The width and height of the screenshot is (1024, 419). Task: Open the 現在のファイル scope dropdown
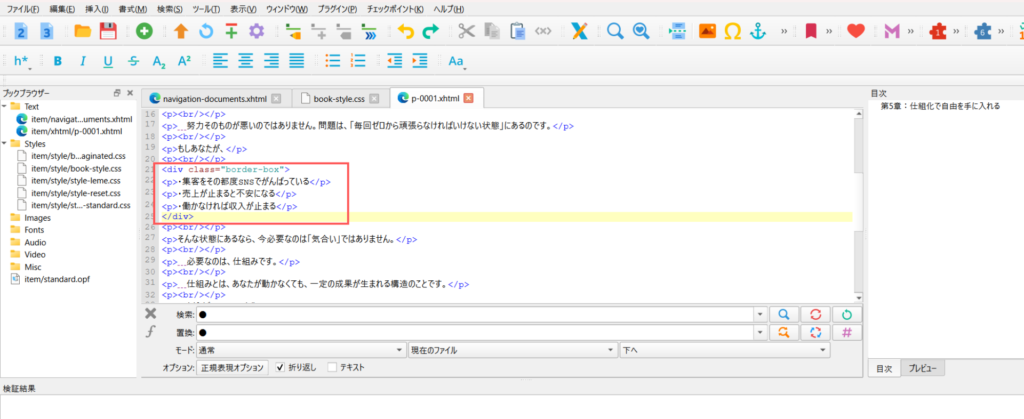coord(511,350)
